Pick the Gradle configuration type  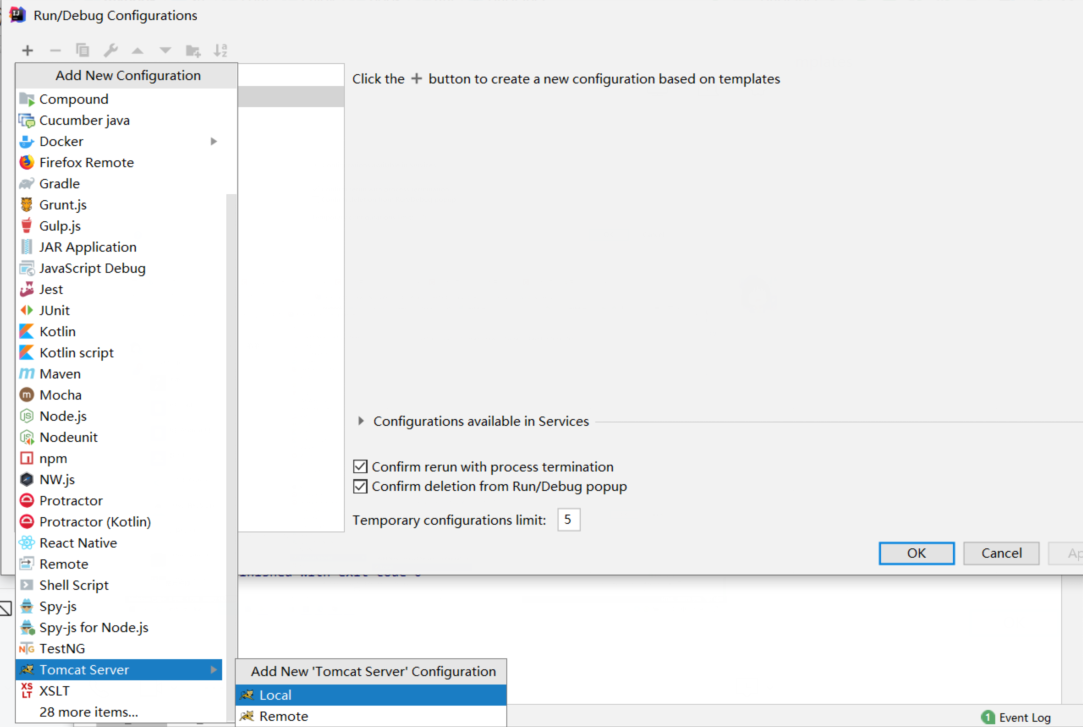click(121, 184)
